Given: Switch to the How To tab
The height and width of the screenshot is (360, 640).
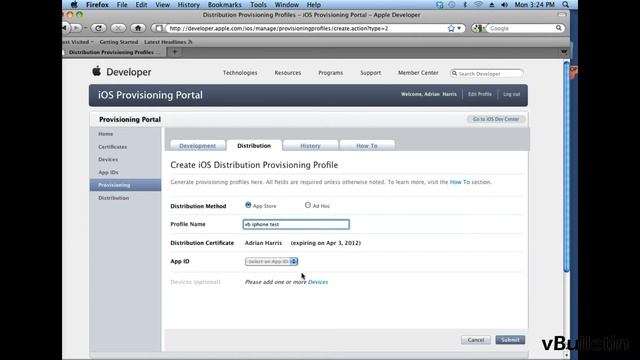Looking at the screenshot, I should tap(367, 146).
